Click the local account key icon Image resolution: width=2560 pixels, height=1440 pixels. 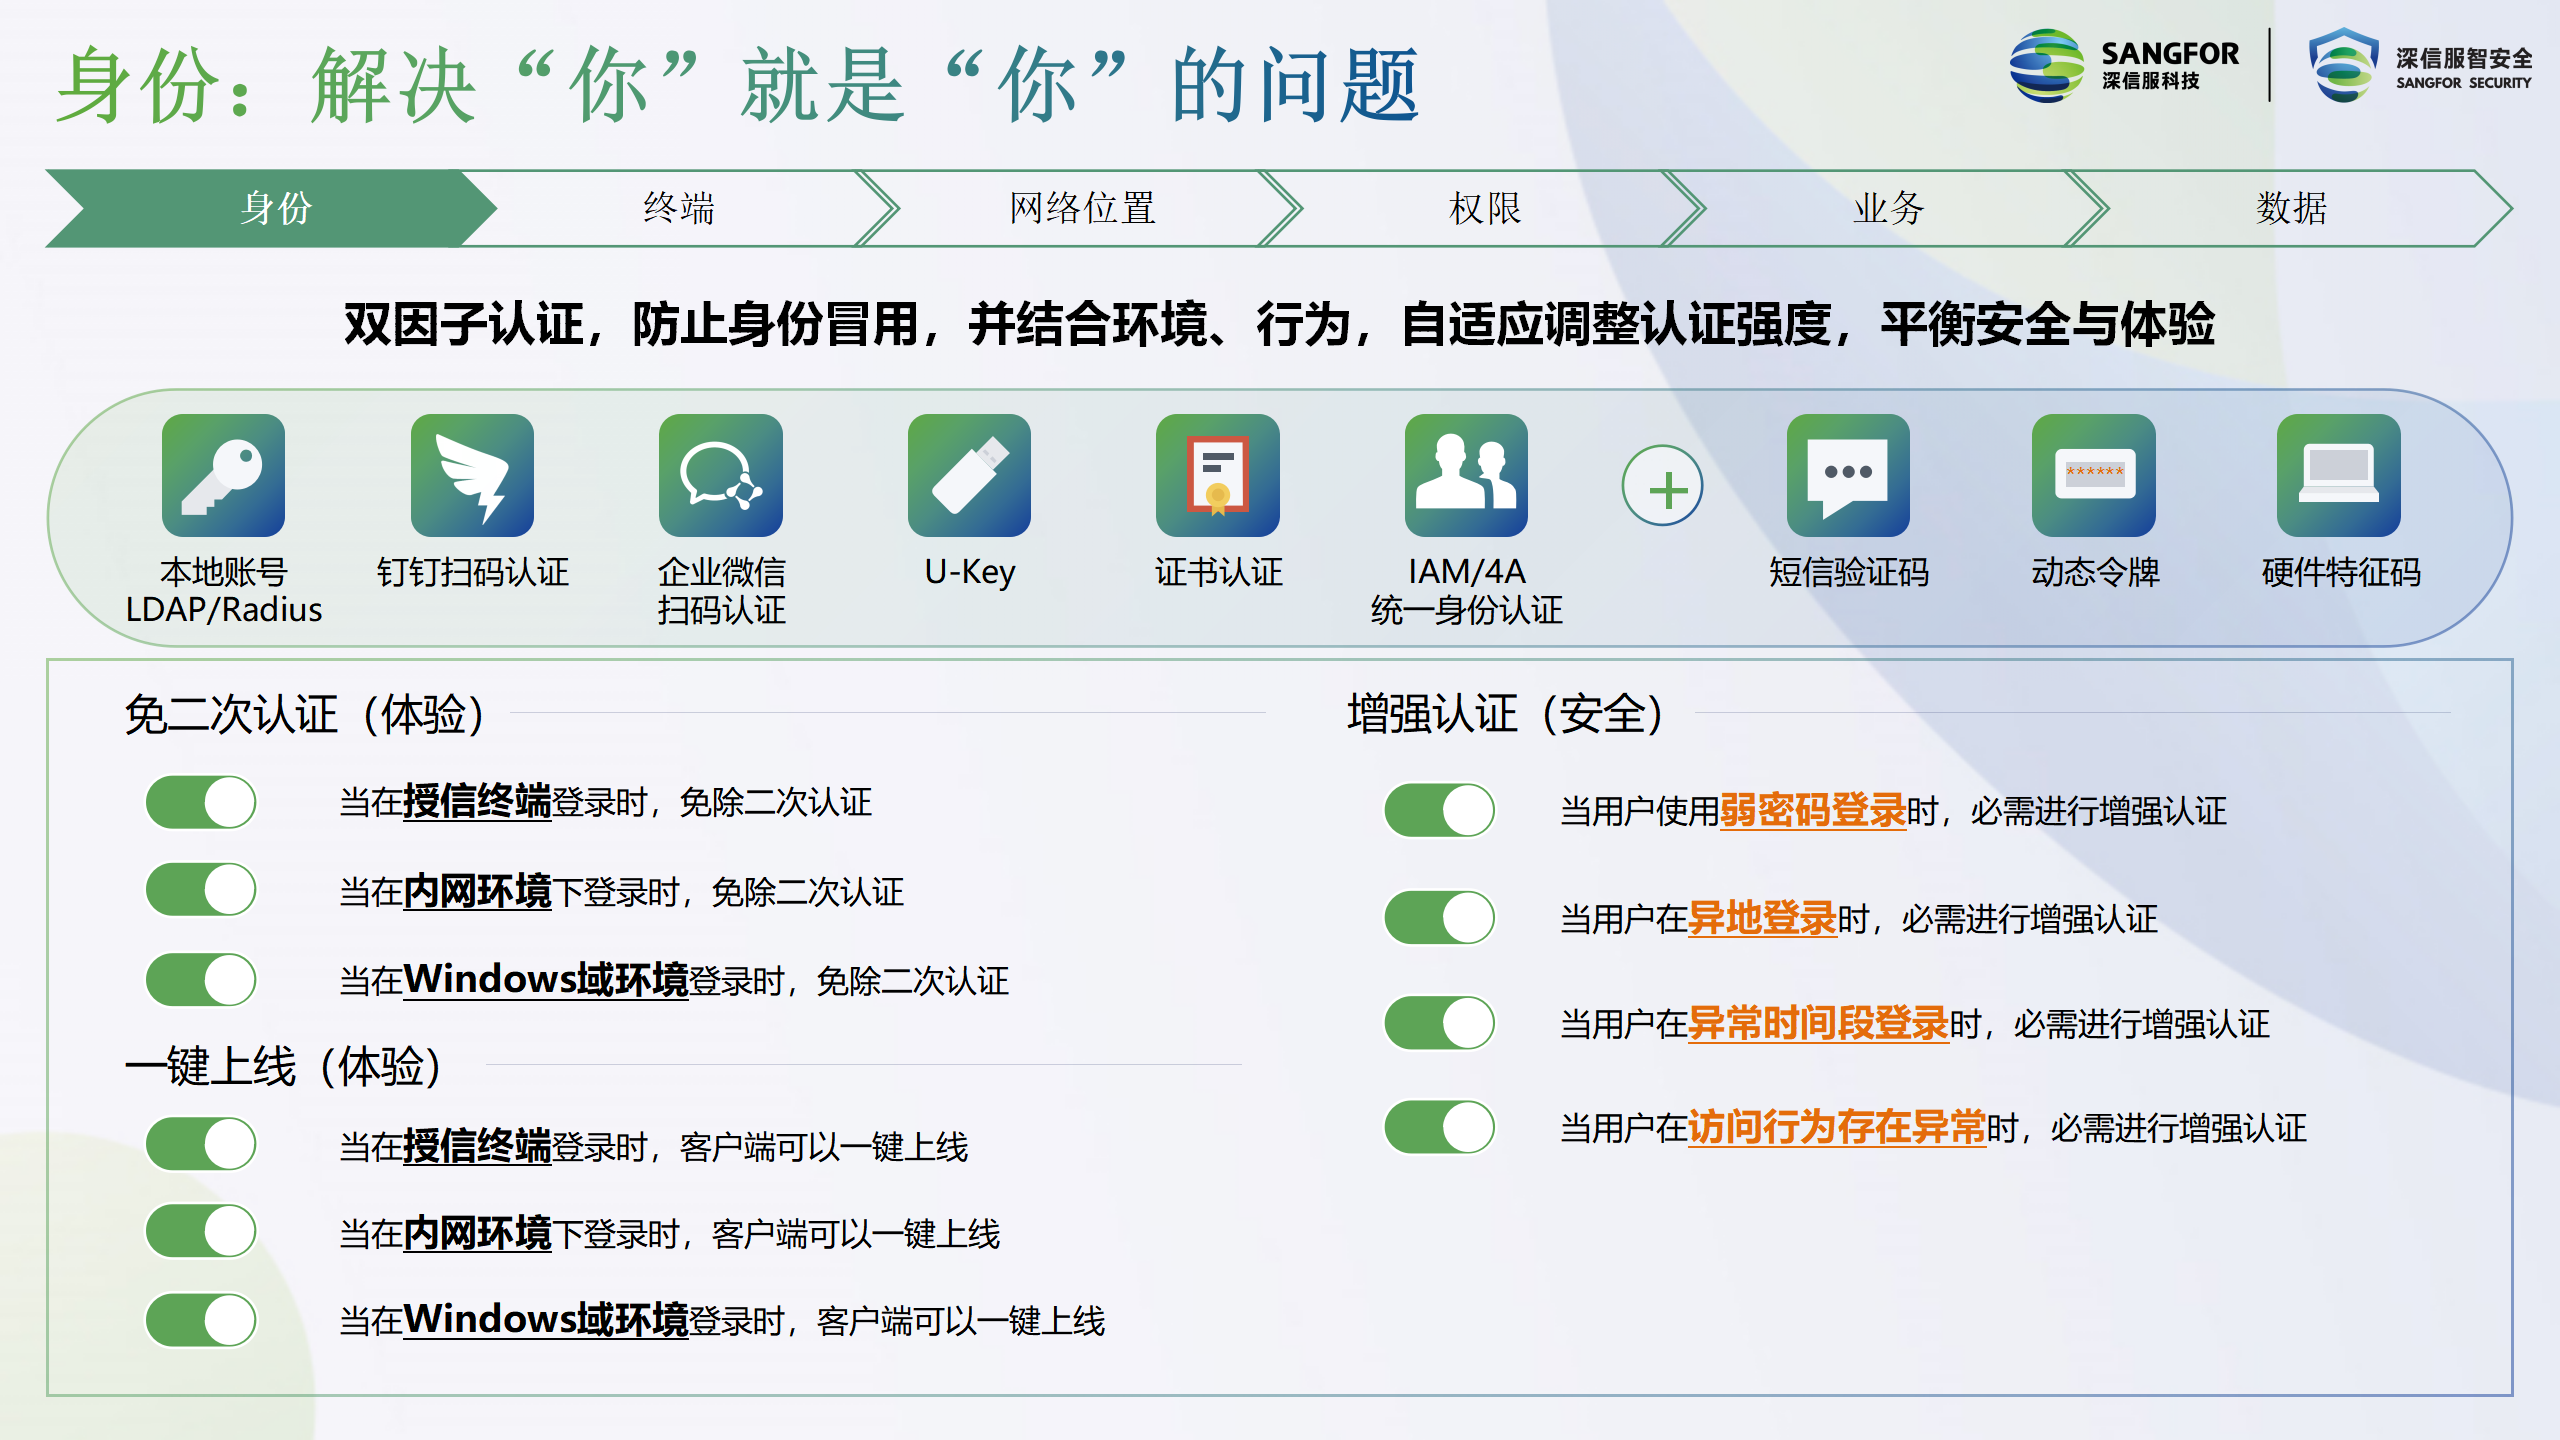coord(223,476)
